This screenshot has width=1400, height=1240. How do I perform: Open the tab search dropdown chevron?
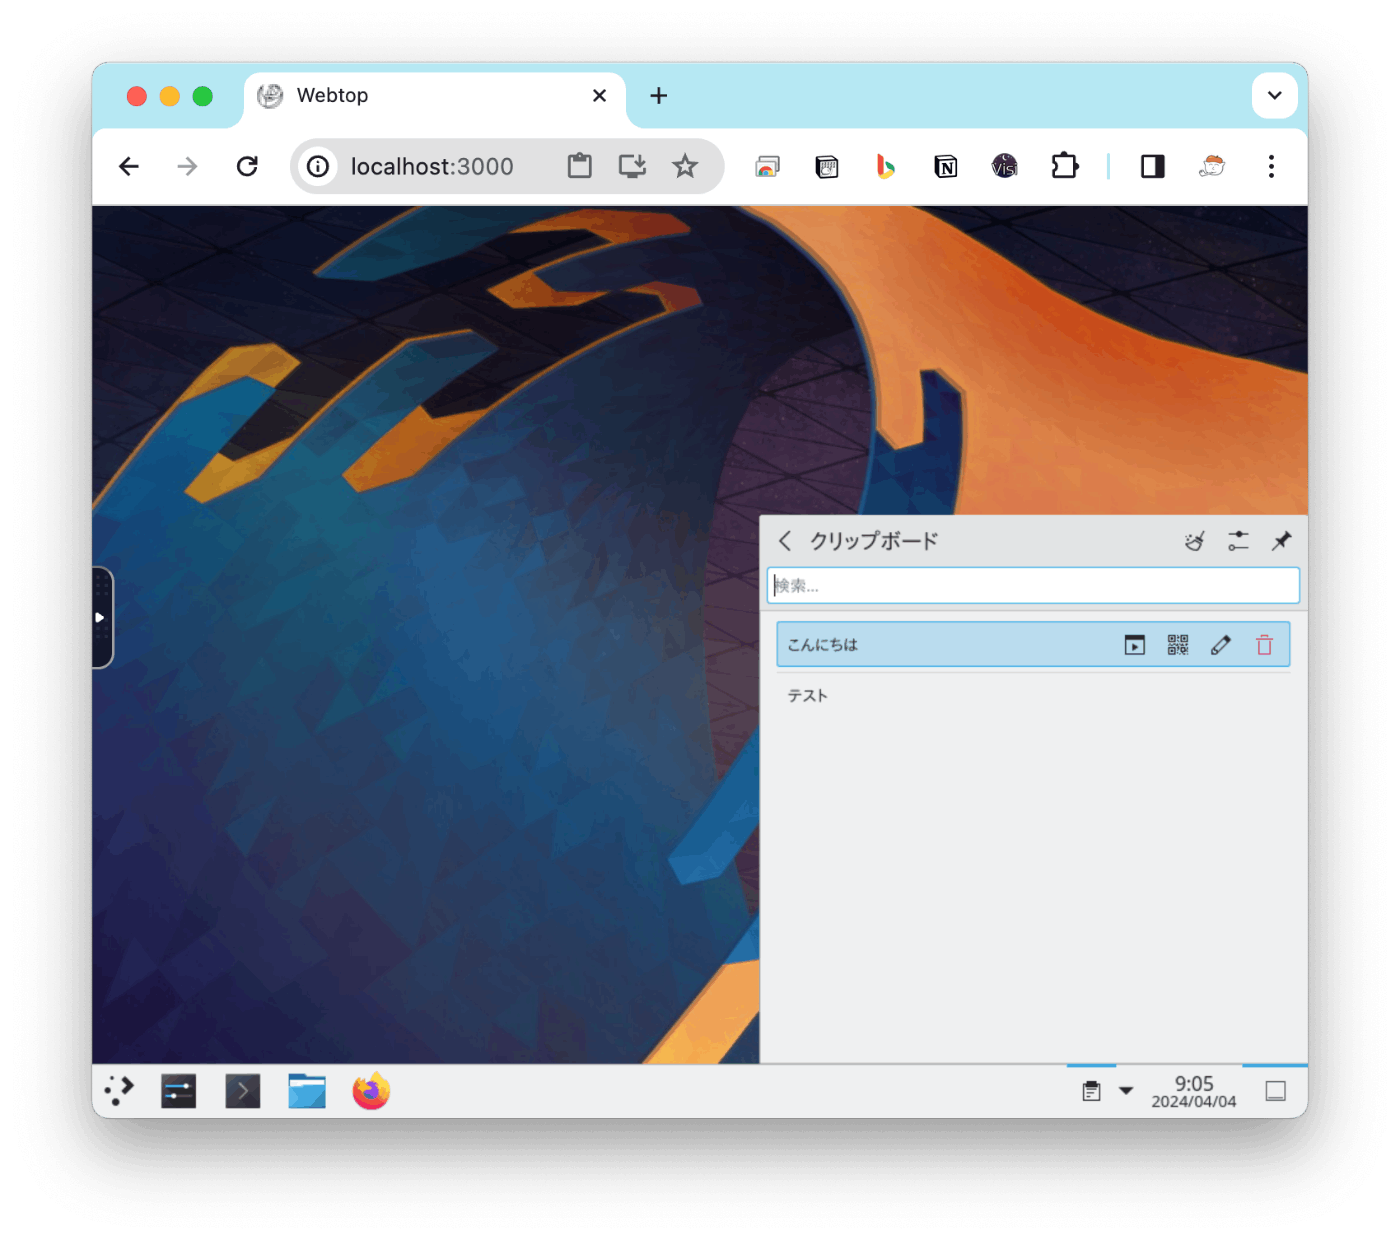click(1275, 96)
